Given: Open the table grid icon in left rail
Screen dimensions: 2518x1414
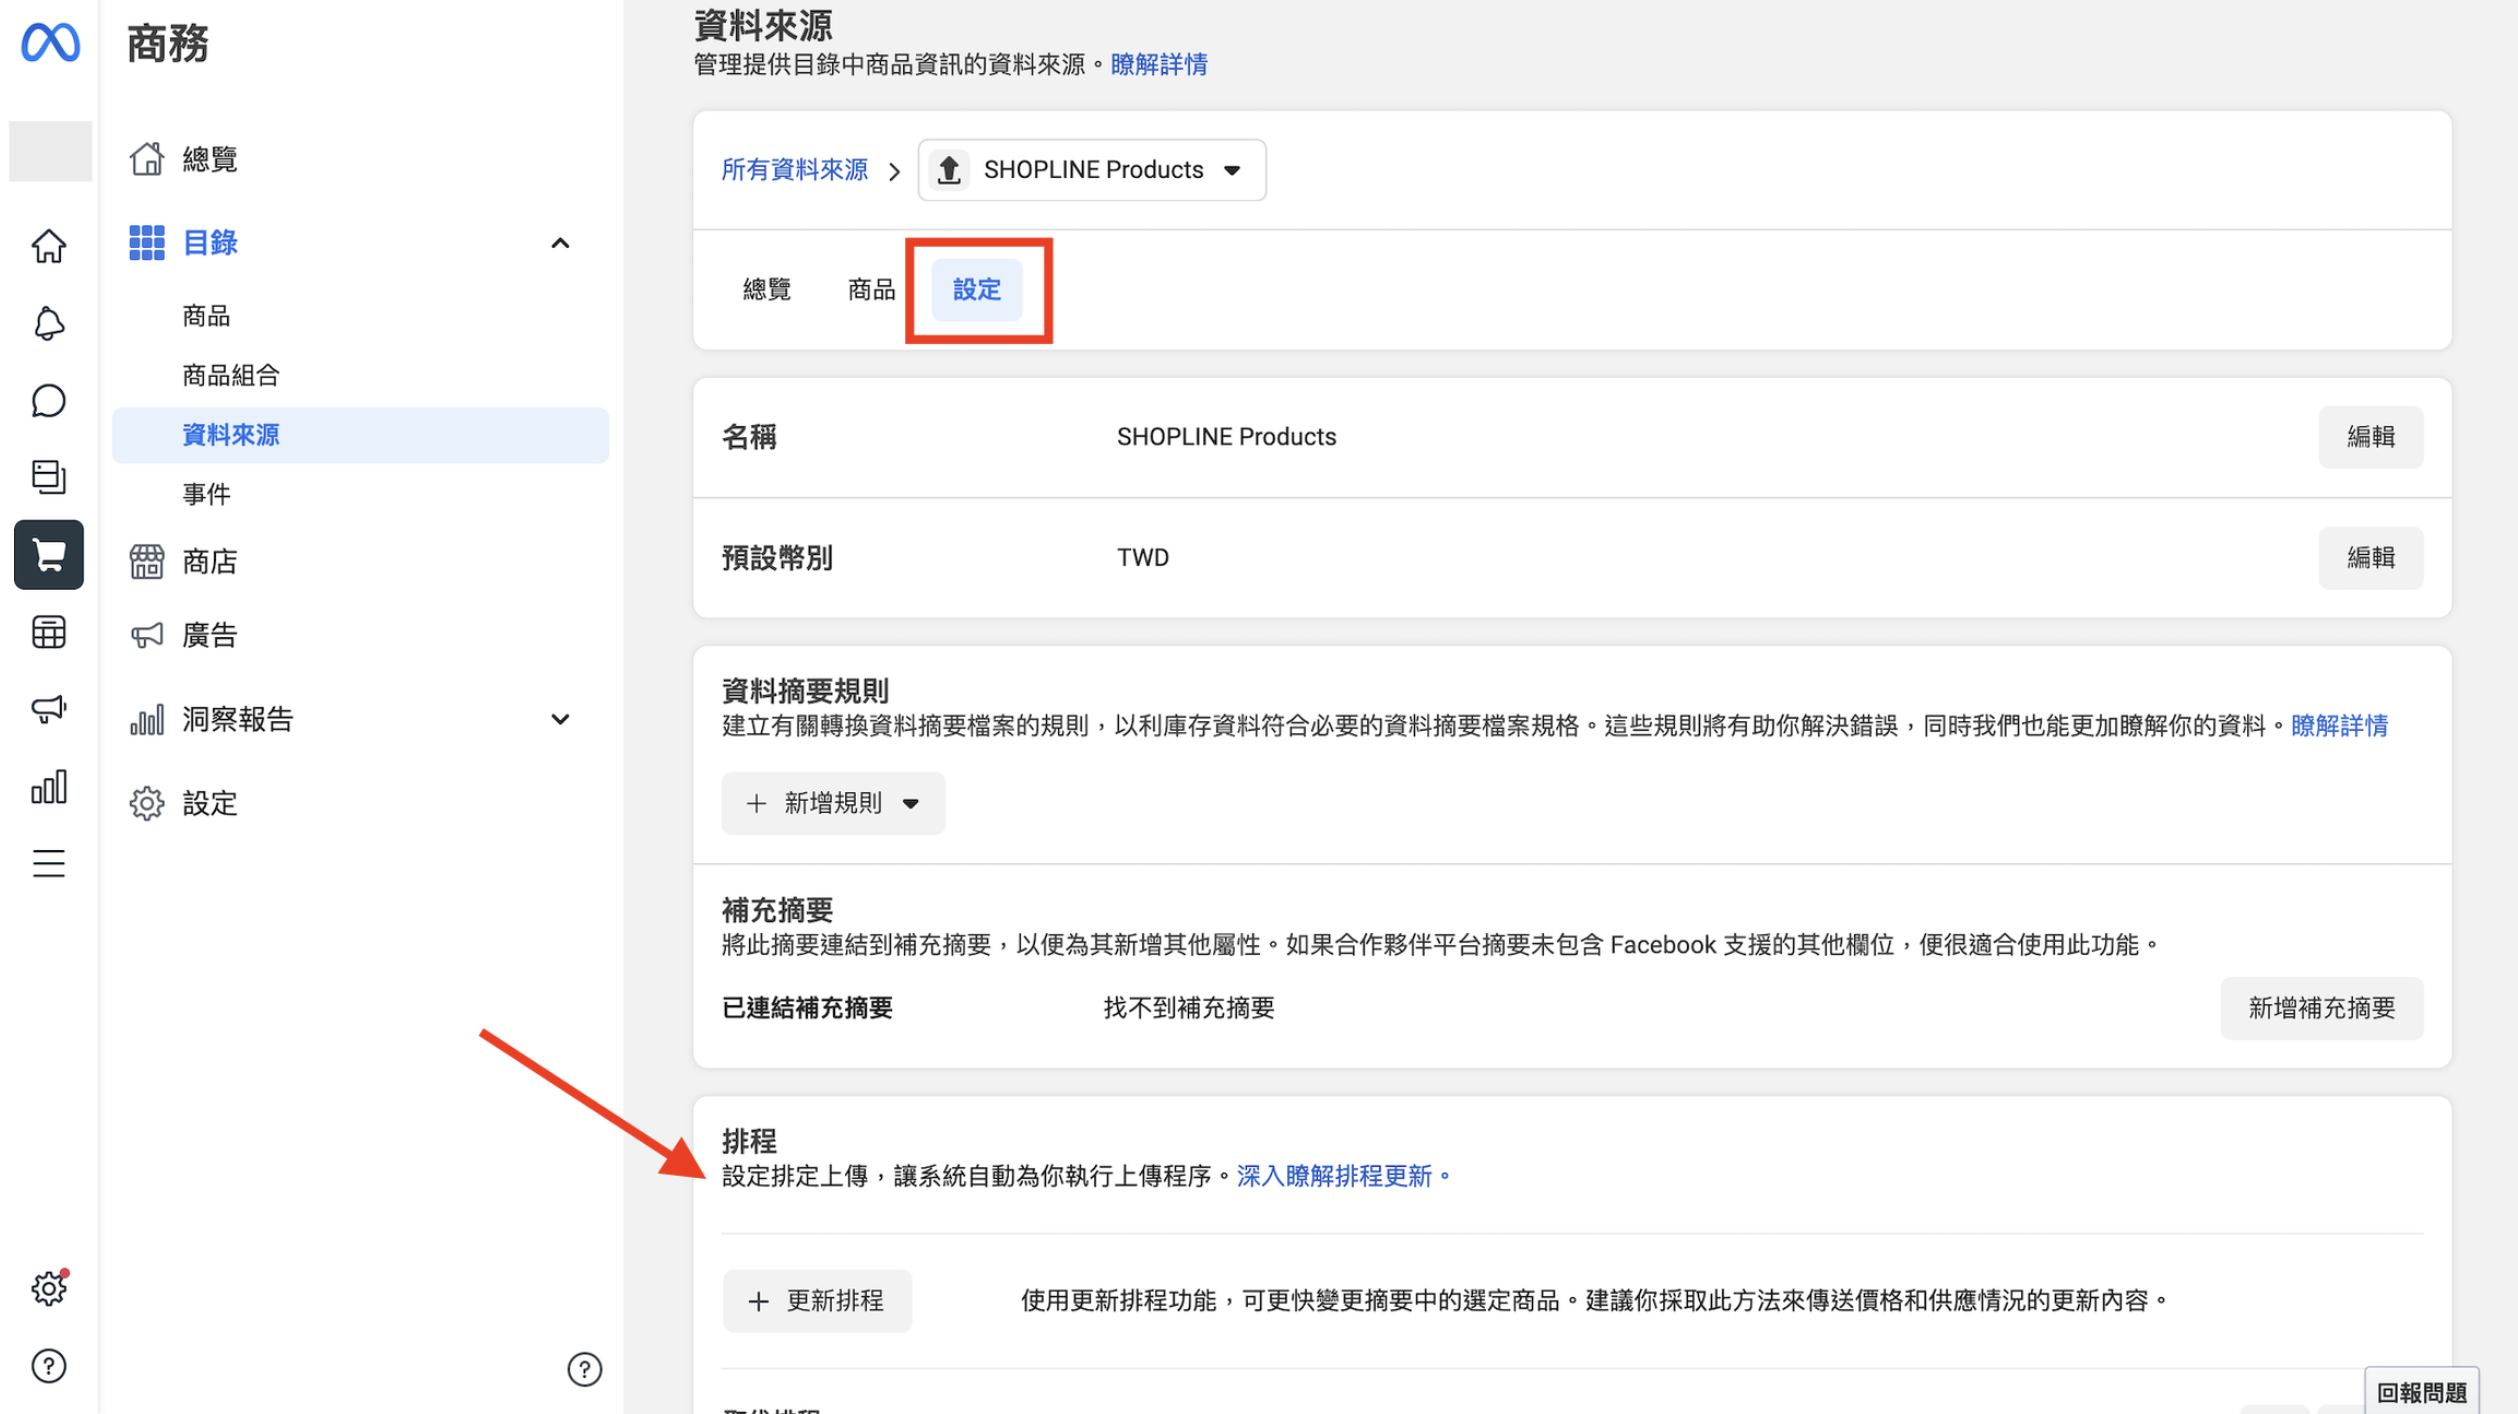Looking at the screenshot, I should pos(48,632).
